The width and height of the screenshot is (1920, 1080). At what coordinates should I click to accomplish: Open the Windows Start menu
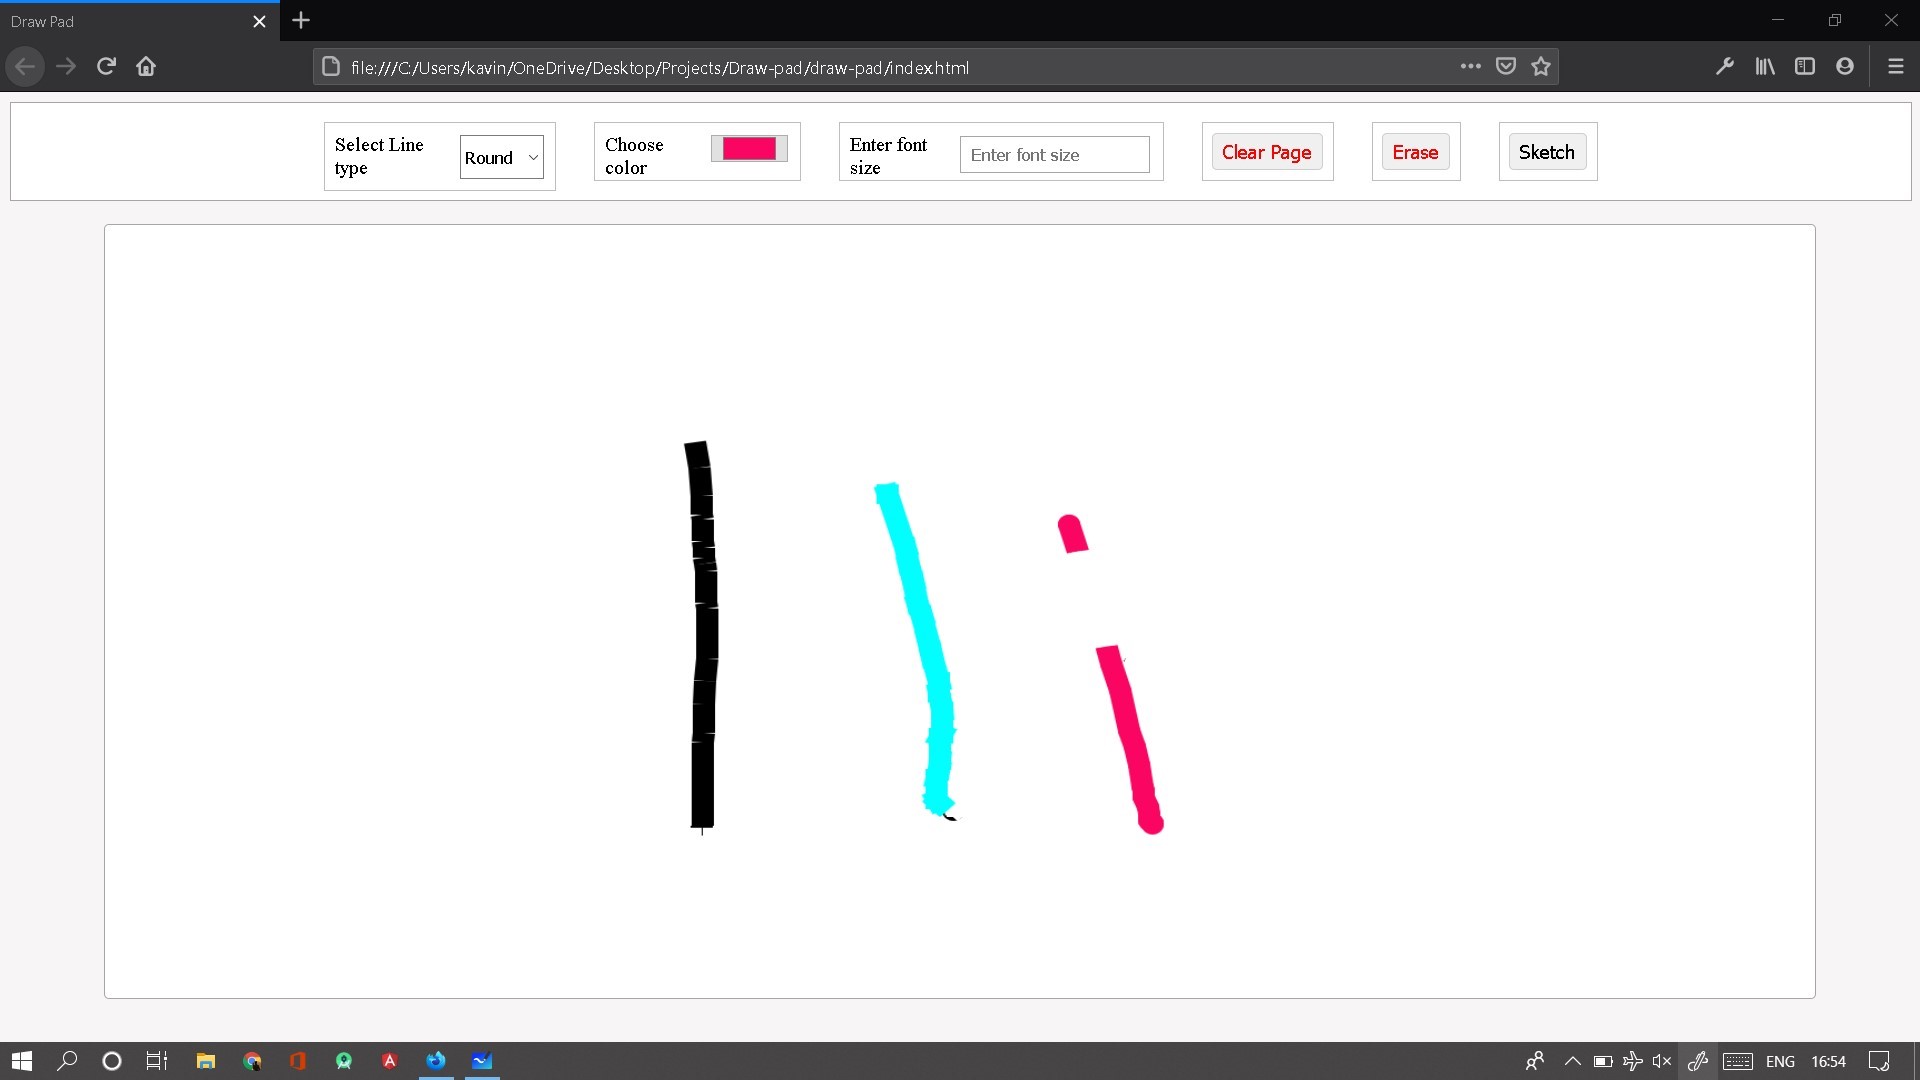tap(20, 1060)
